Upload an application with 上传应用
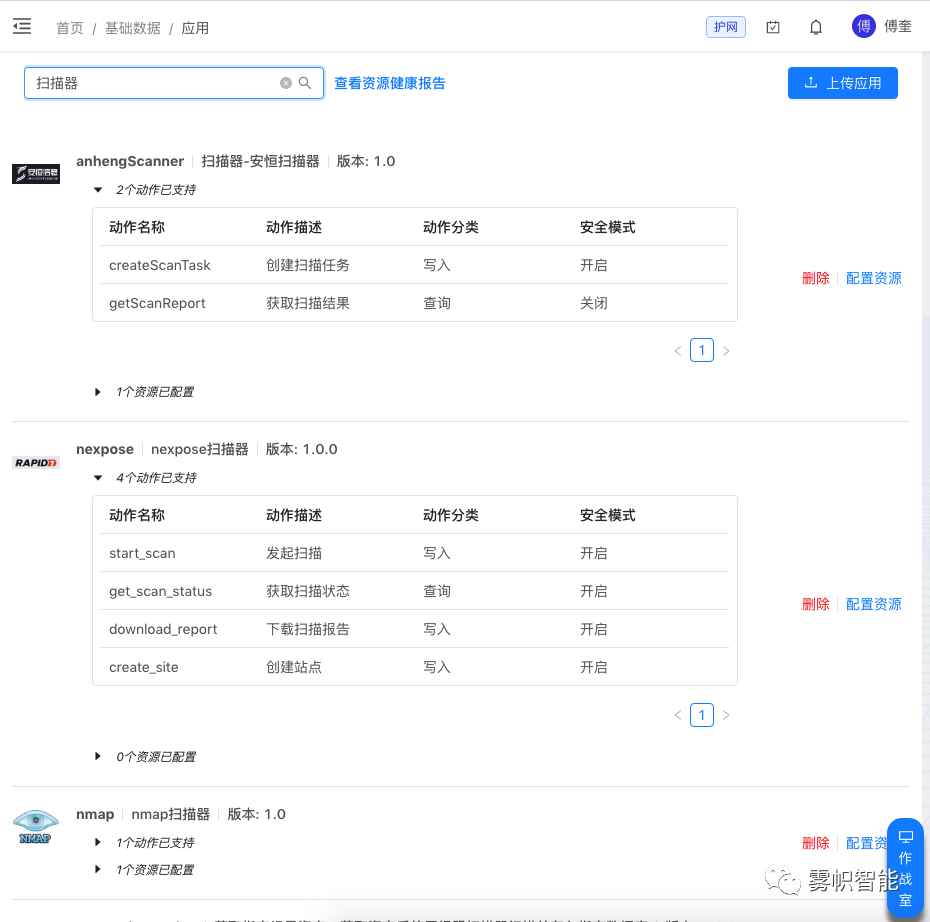Screen dimensions: 930x922 tap(842, 83)
